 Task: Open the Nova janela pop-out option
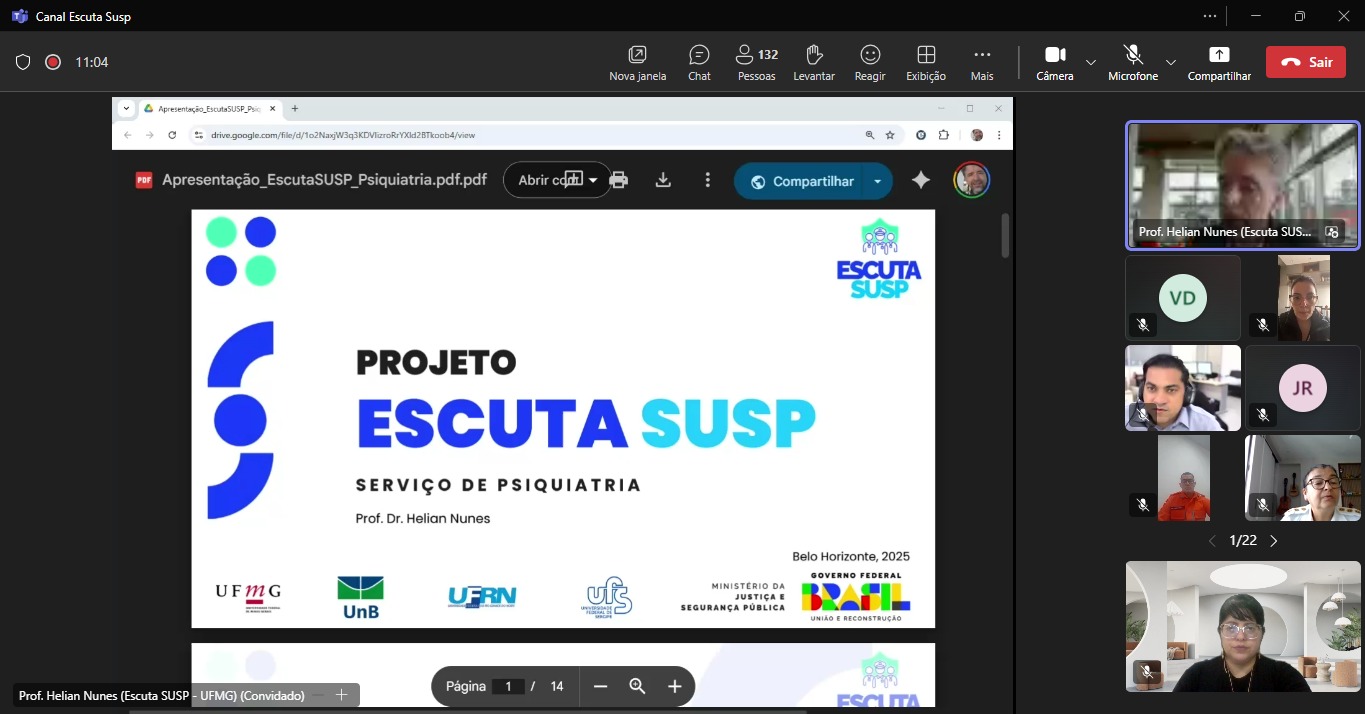[637, 63]
